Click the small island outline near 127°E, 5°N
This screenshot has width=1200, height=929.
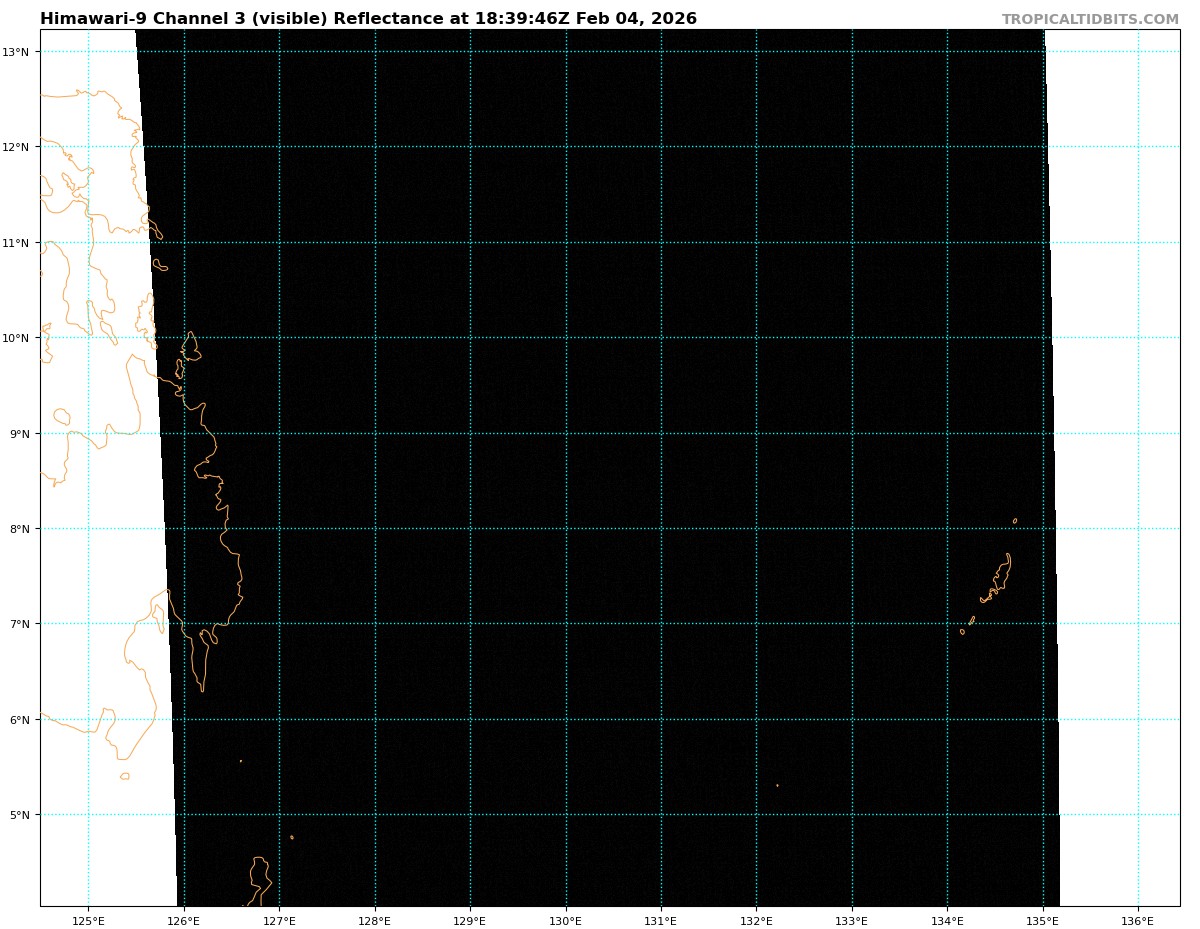292,837
